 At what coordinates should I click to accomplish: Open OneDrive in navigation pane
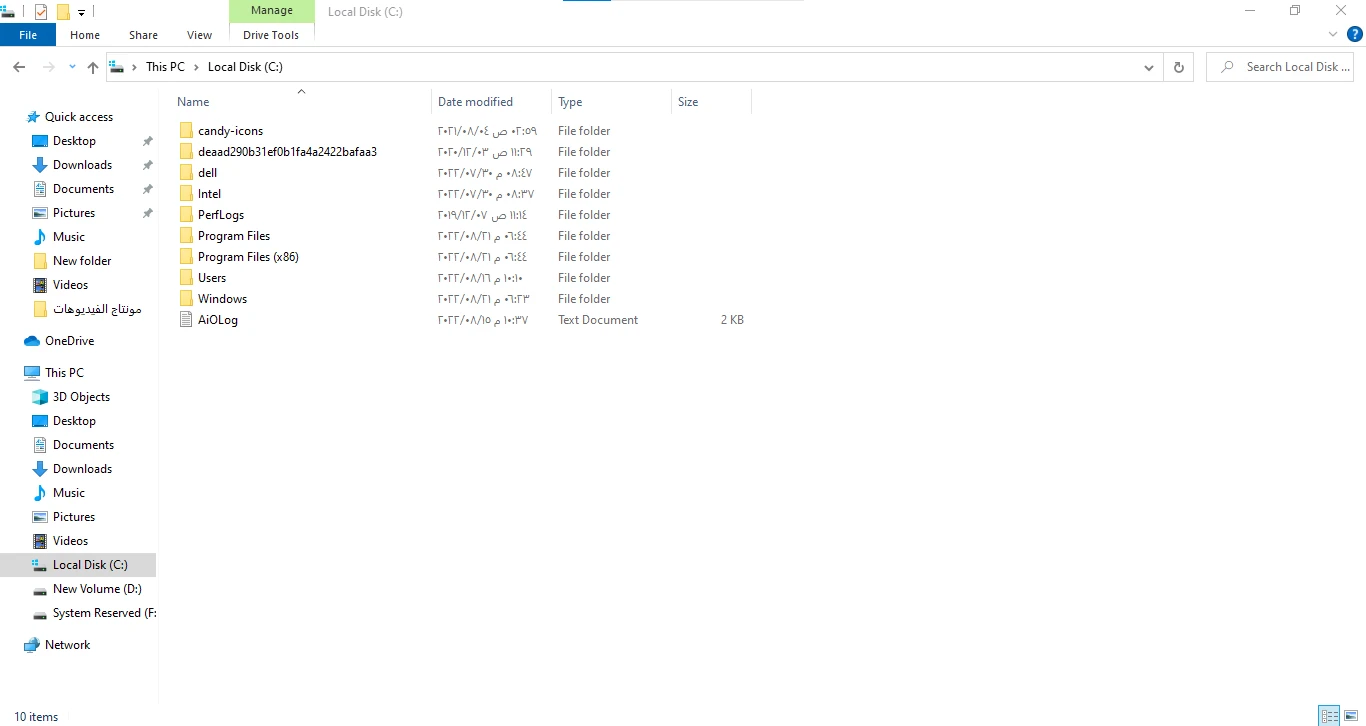(x=69, y=341)
